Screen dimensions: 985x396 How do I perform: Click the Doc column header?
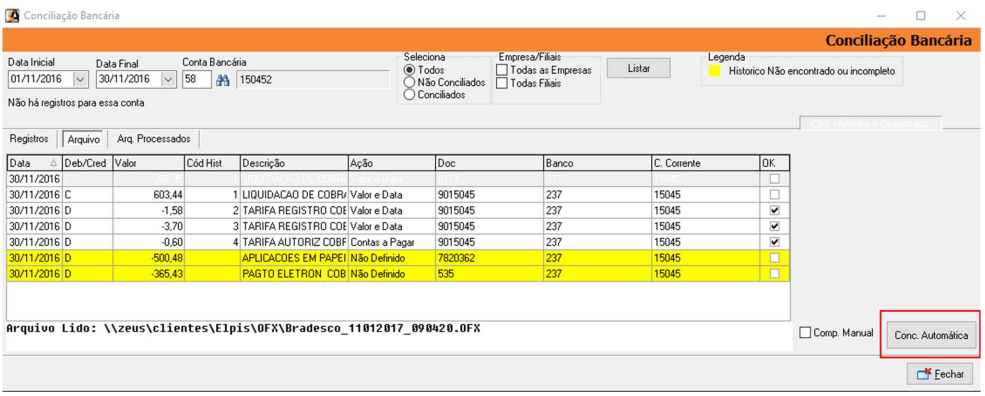point(489,163)
